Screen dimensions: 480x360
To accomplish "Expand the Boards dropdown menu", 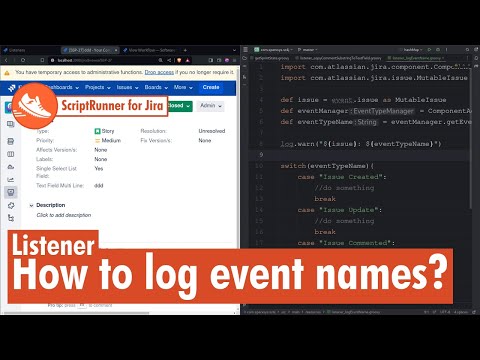I will point(156,87).
